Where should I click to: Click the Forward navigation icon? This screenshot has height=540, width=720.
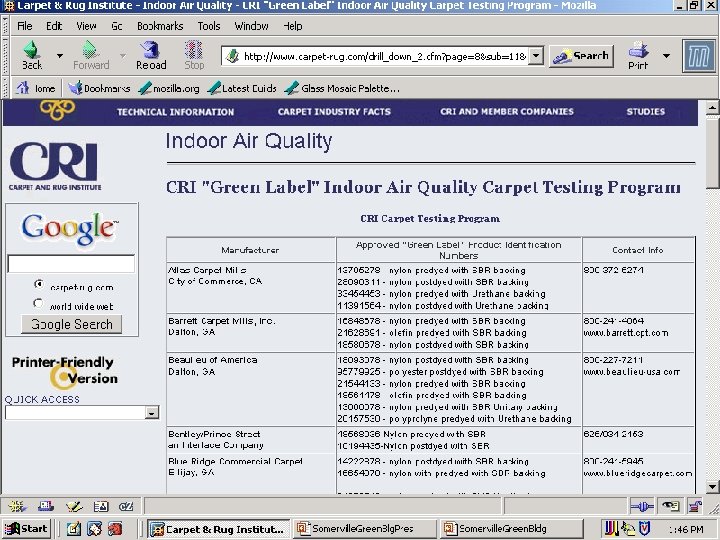coord(90,50)
